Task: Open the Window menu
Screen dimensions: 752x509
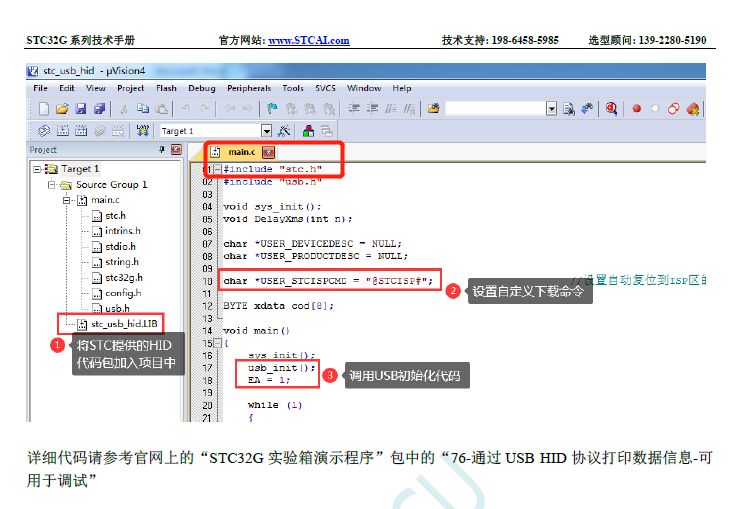Action: pos(364,88)
